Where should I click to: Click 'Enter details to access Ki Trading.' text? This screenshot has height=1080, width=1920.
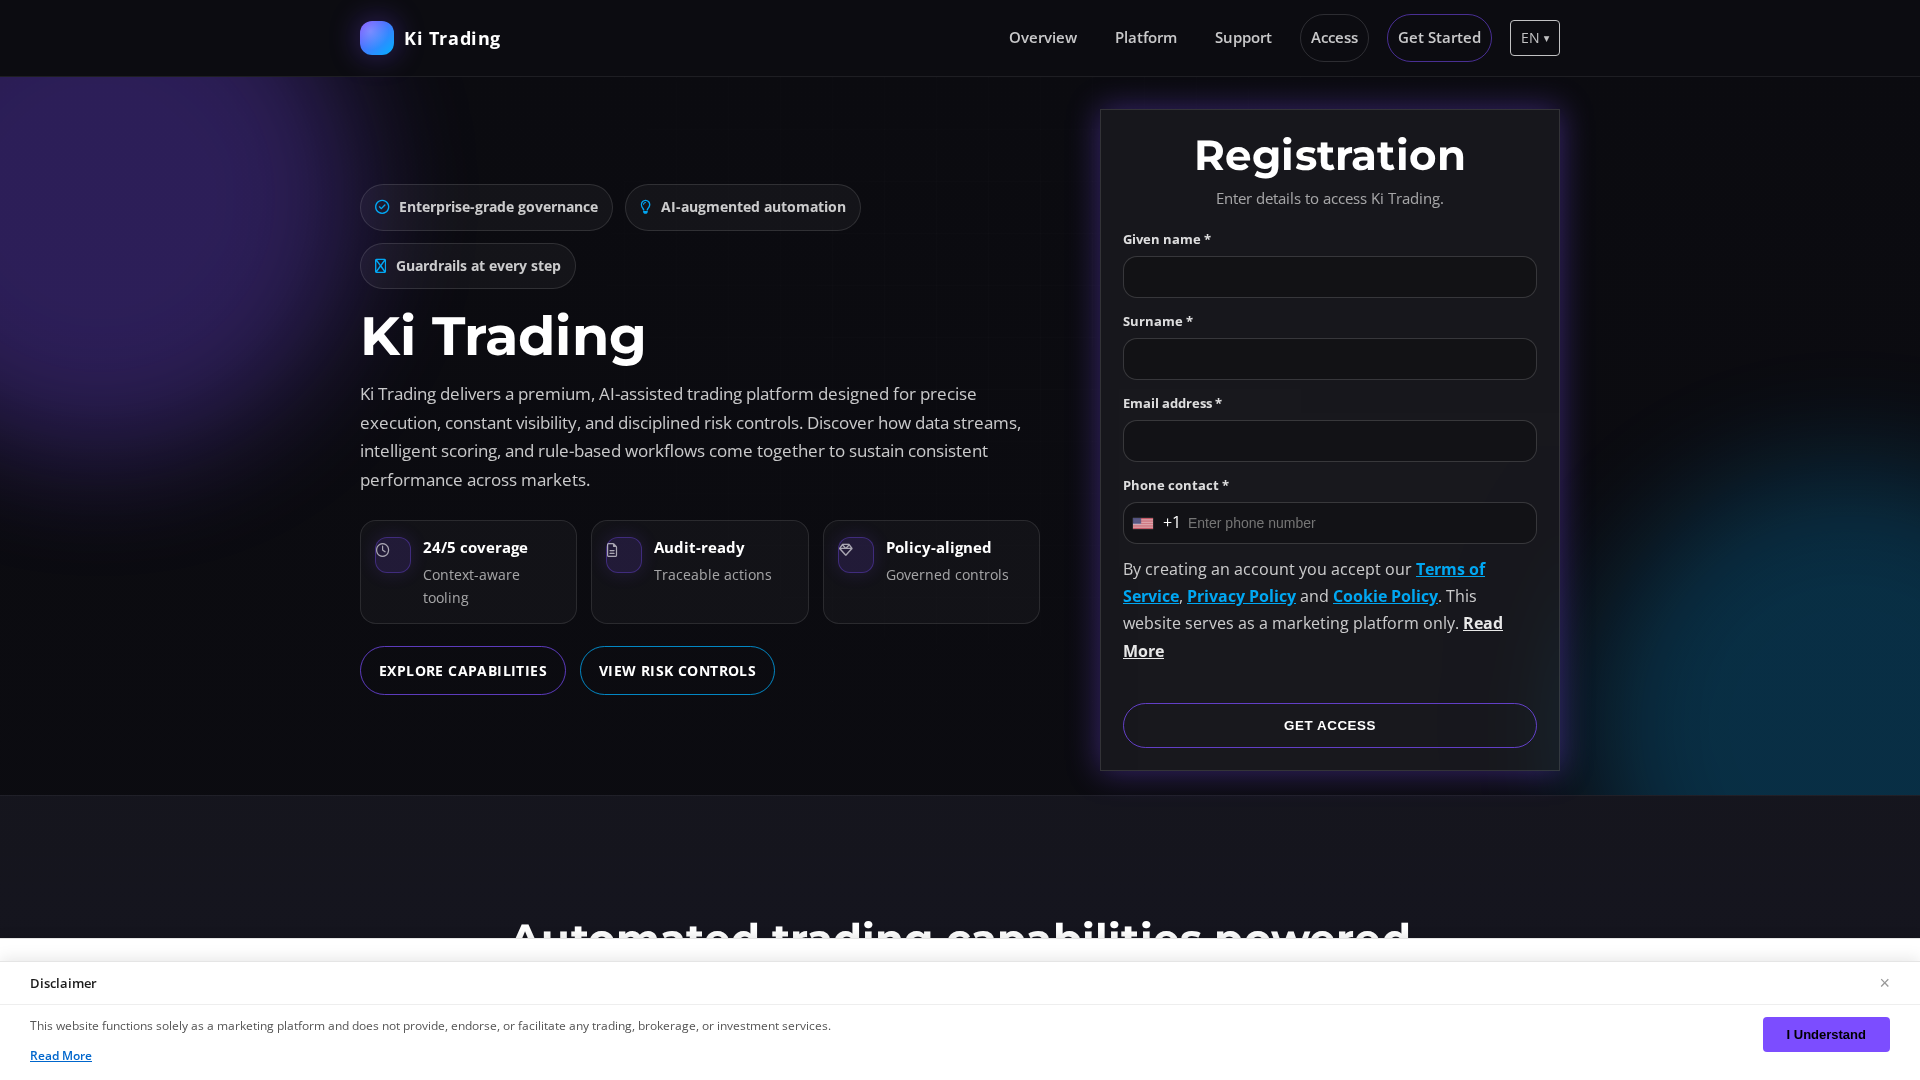click(1330, 199)
